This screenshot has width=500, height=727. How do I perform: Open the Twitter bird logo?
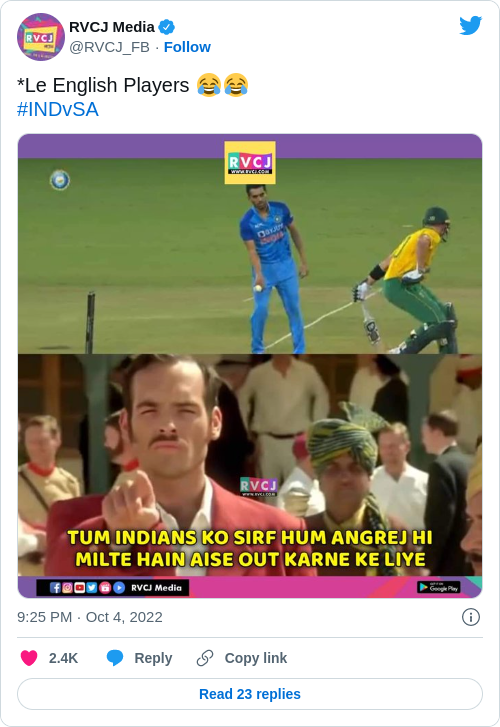470,26
